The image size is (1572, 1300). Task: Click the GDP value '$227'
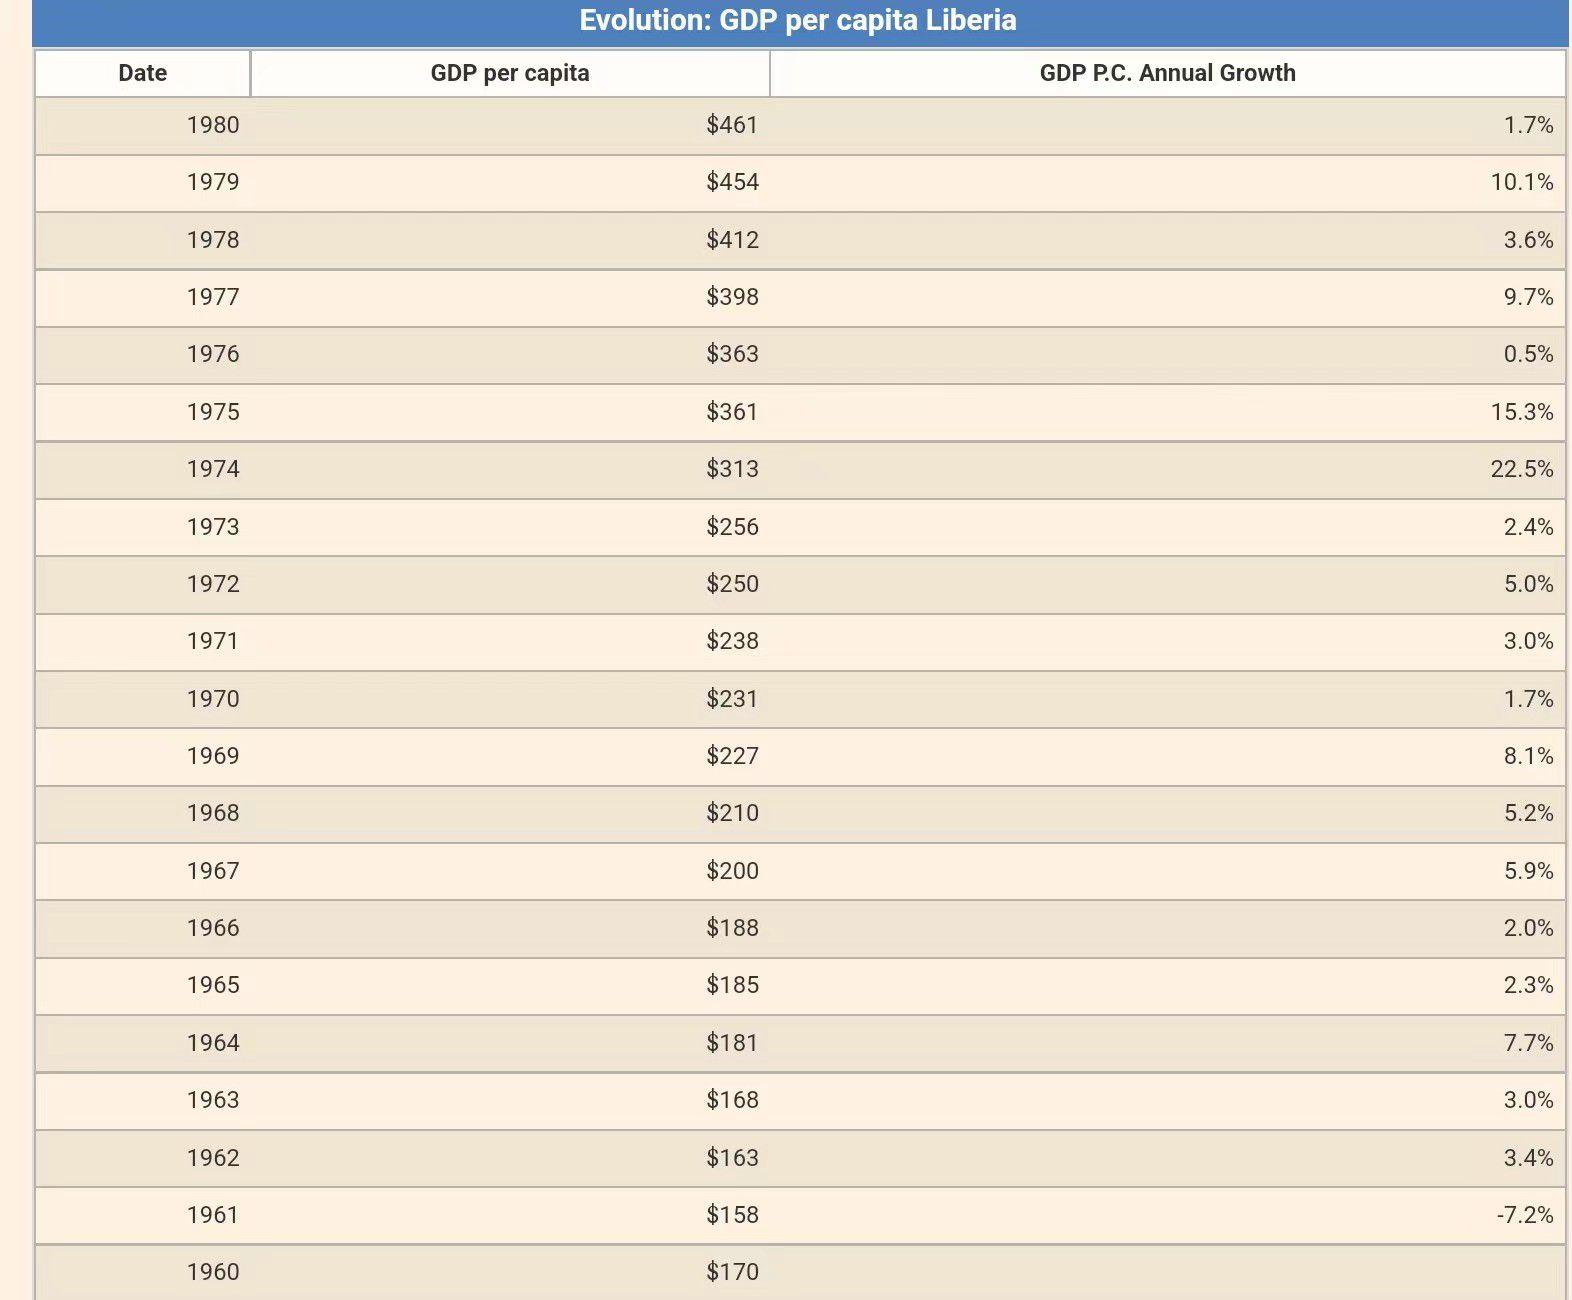732,756
